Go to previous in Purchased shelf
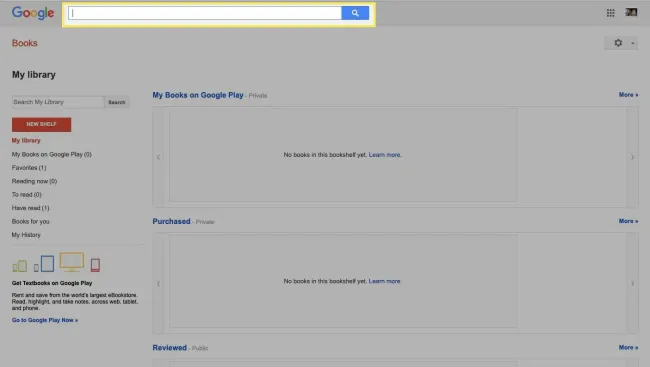This screenshot has width=650, height=367. coord(158,284)
